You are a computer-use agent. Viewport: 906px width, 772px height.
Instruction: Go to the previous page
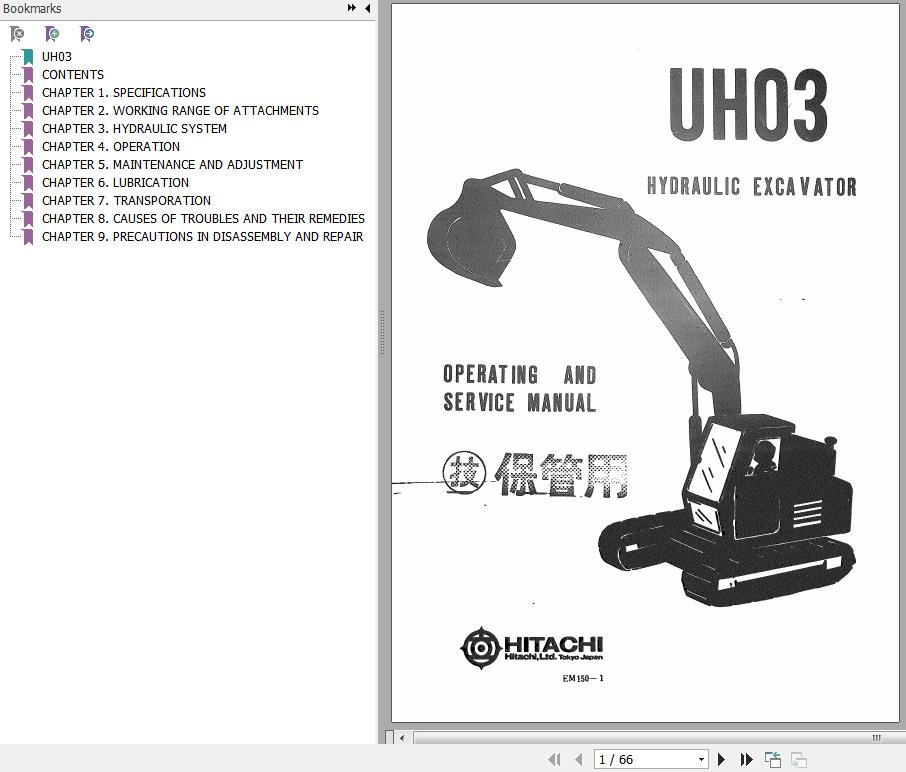pos(579,759)
